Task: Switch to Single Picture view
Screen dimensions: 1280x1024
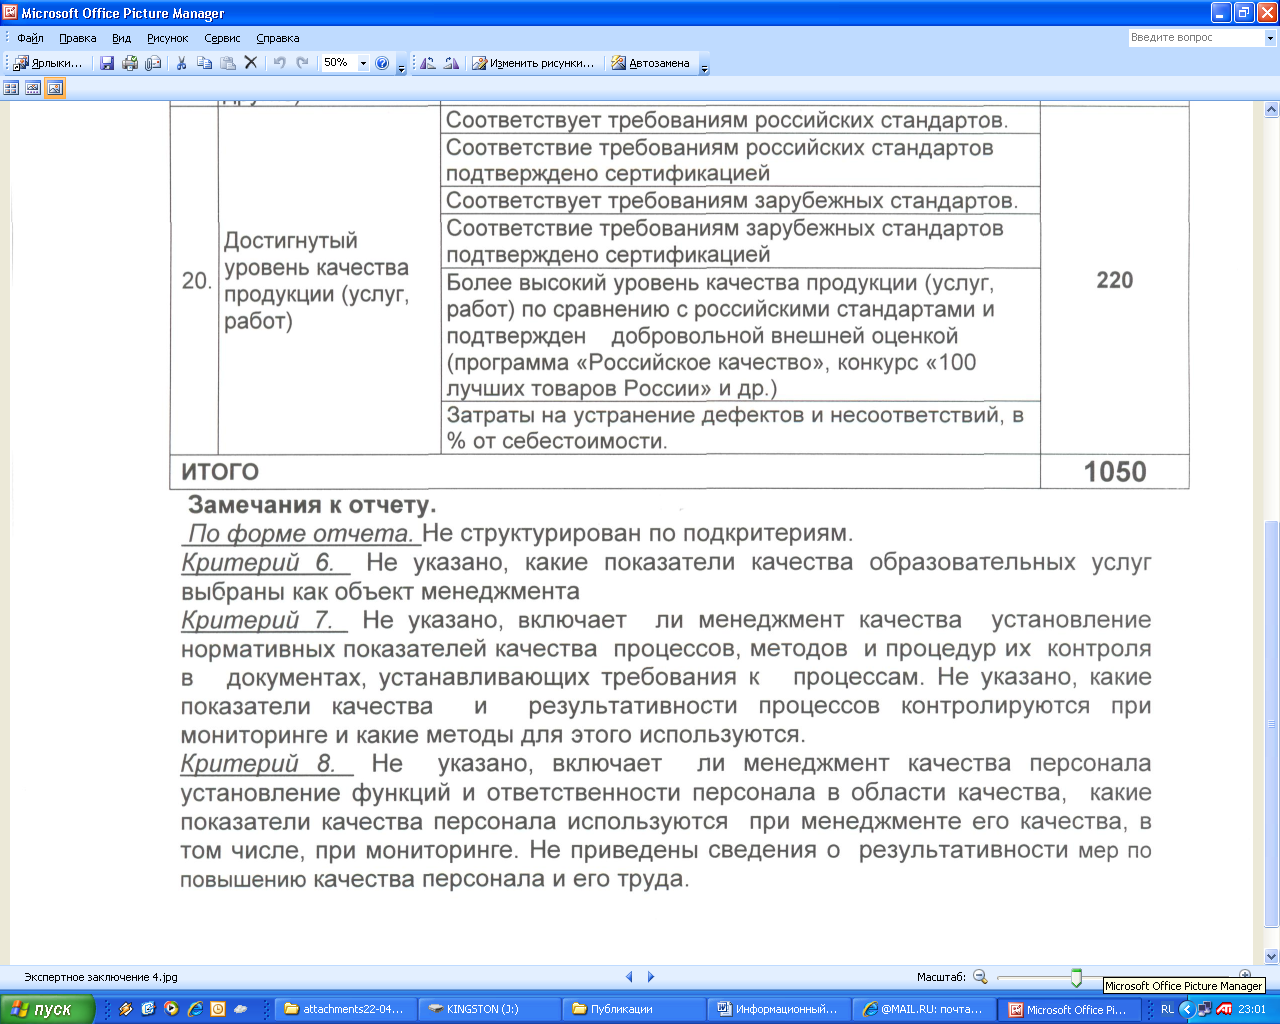Action: (55, 88)
